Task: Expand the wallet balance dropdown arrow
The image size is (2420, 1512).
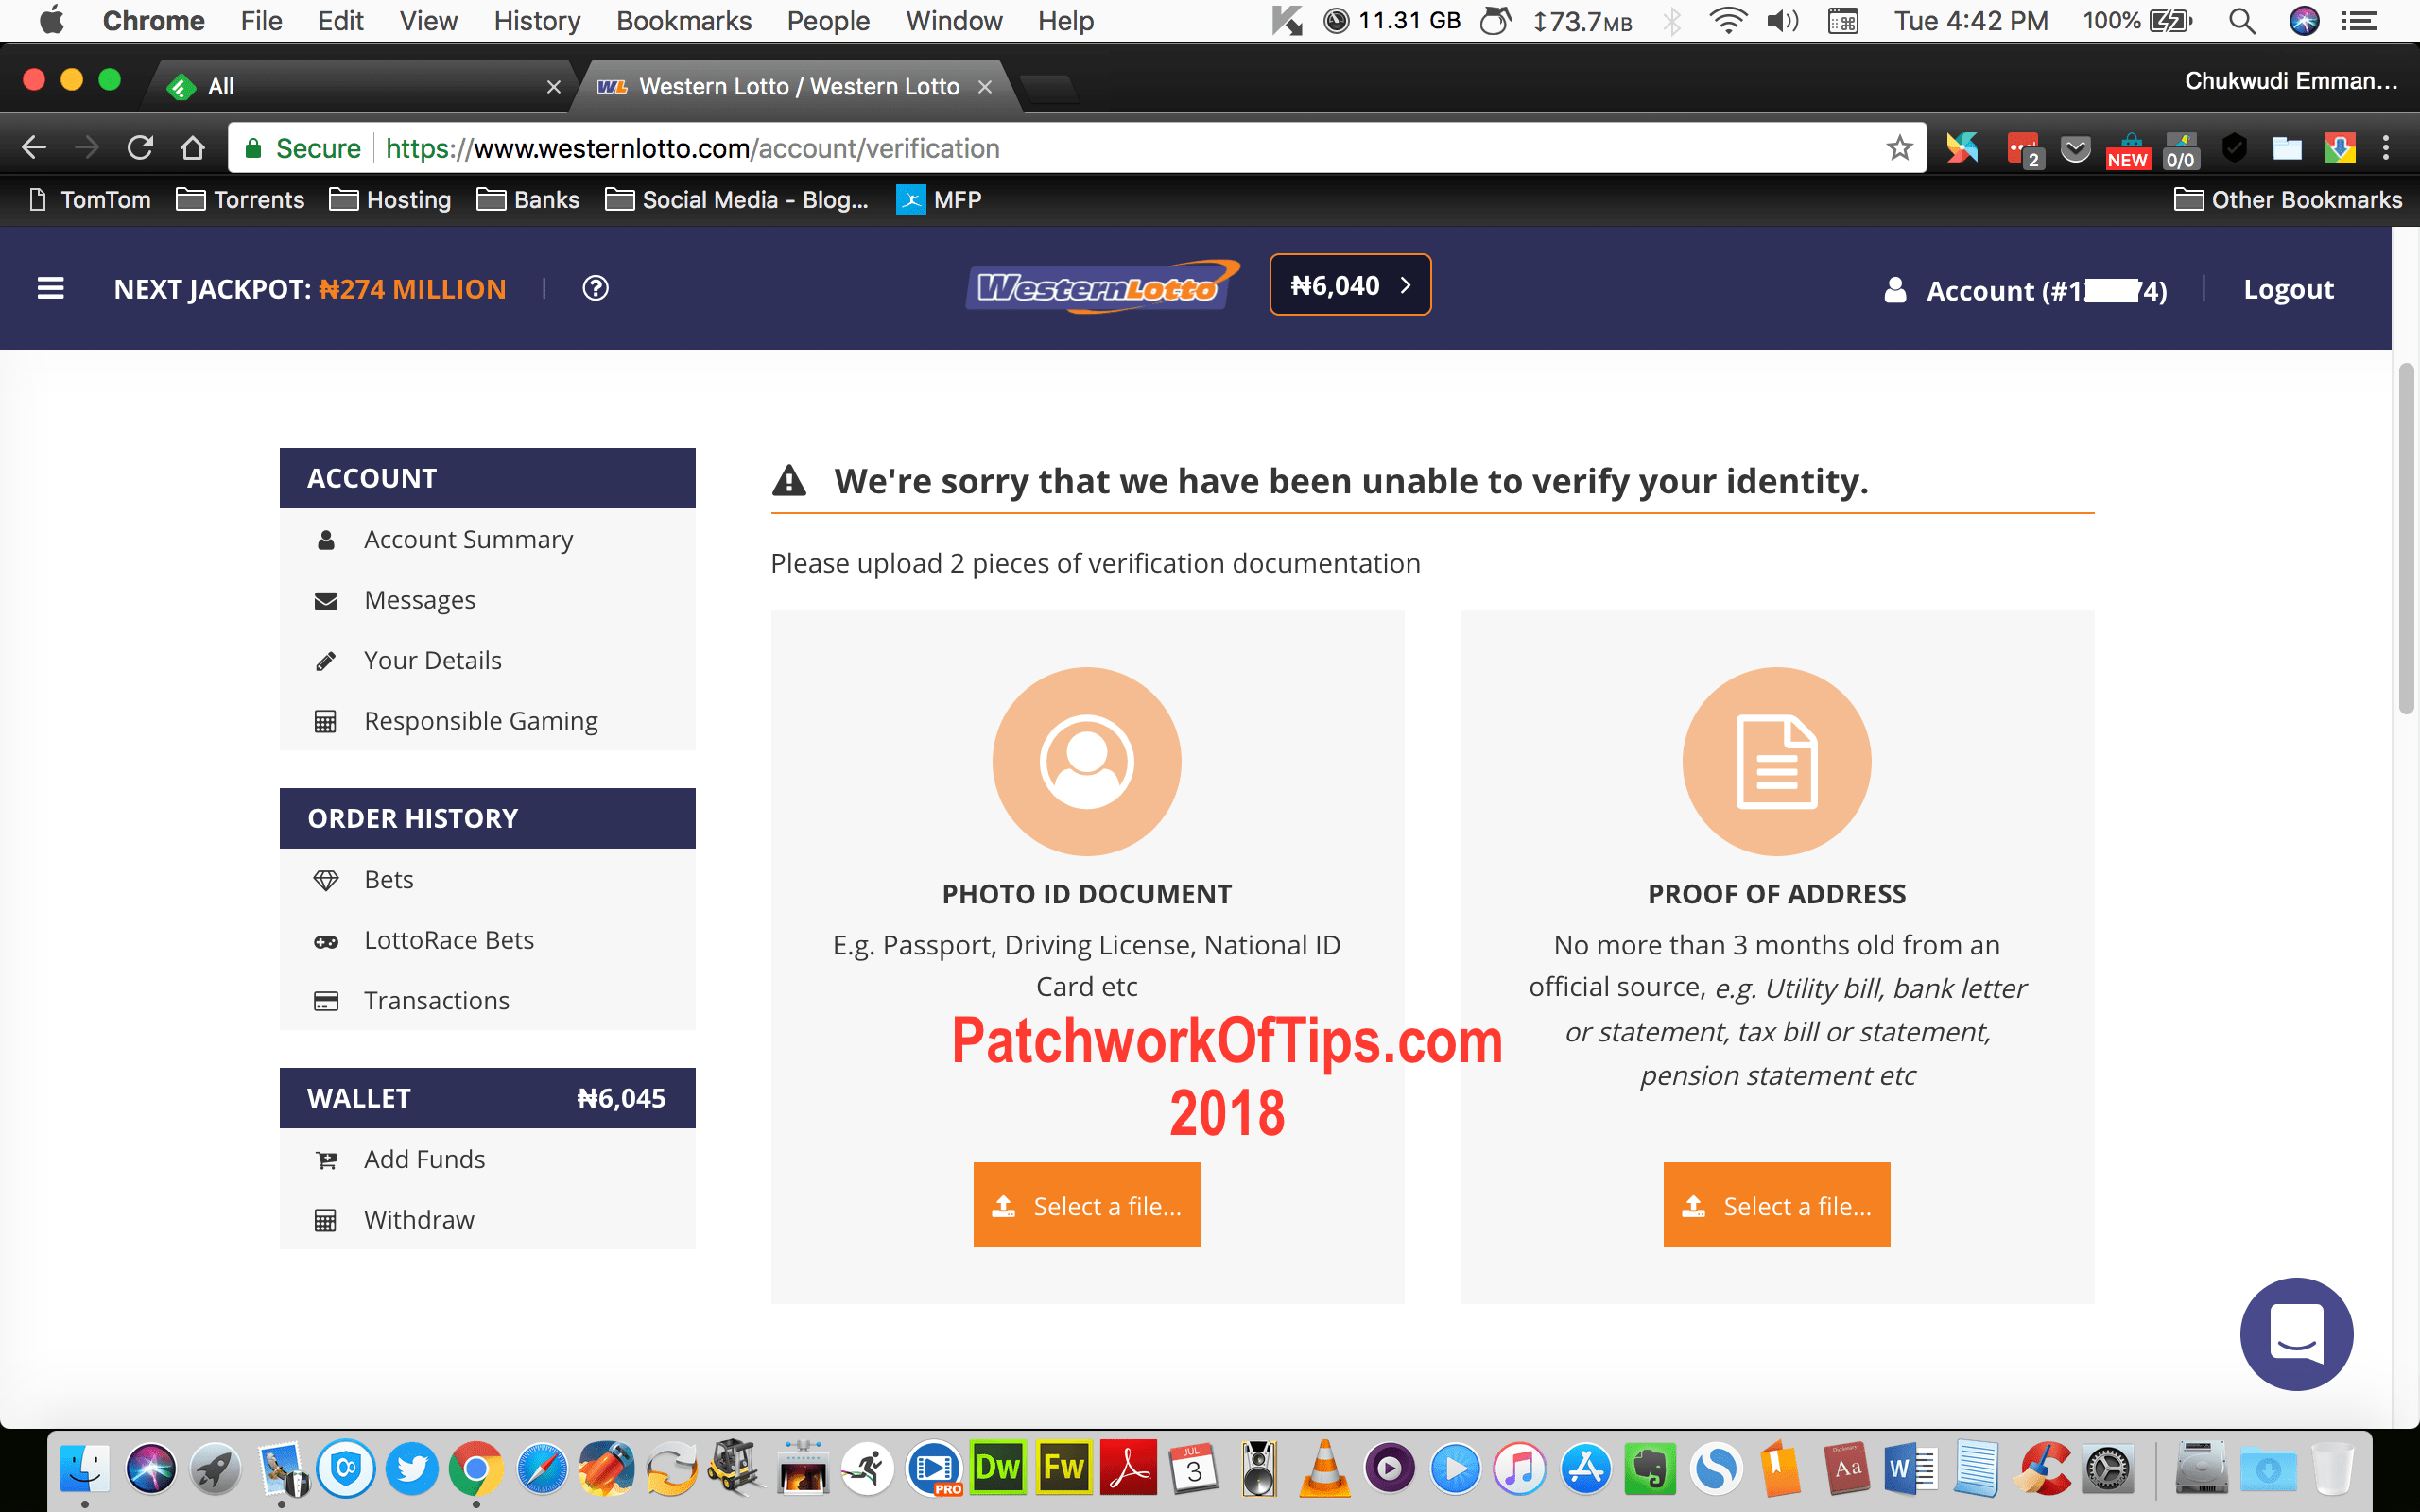Action: pyautogui.click(x=1408, y=285)
